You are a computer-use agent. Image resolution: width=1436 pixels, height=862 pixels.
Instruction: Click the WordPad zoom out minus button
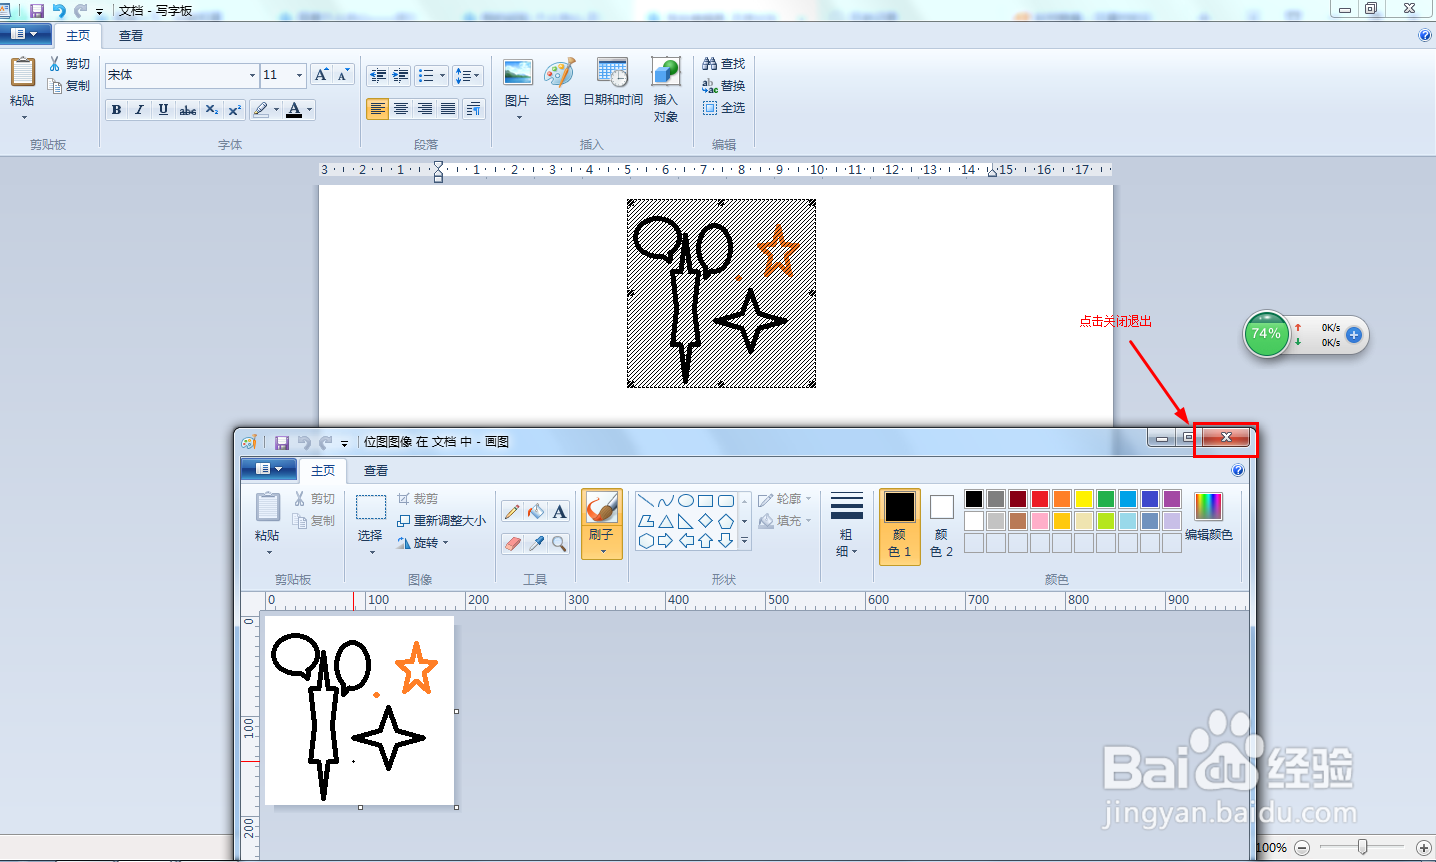coord(1302,848)
